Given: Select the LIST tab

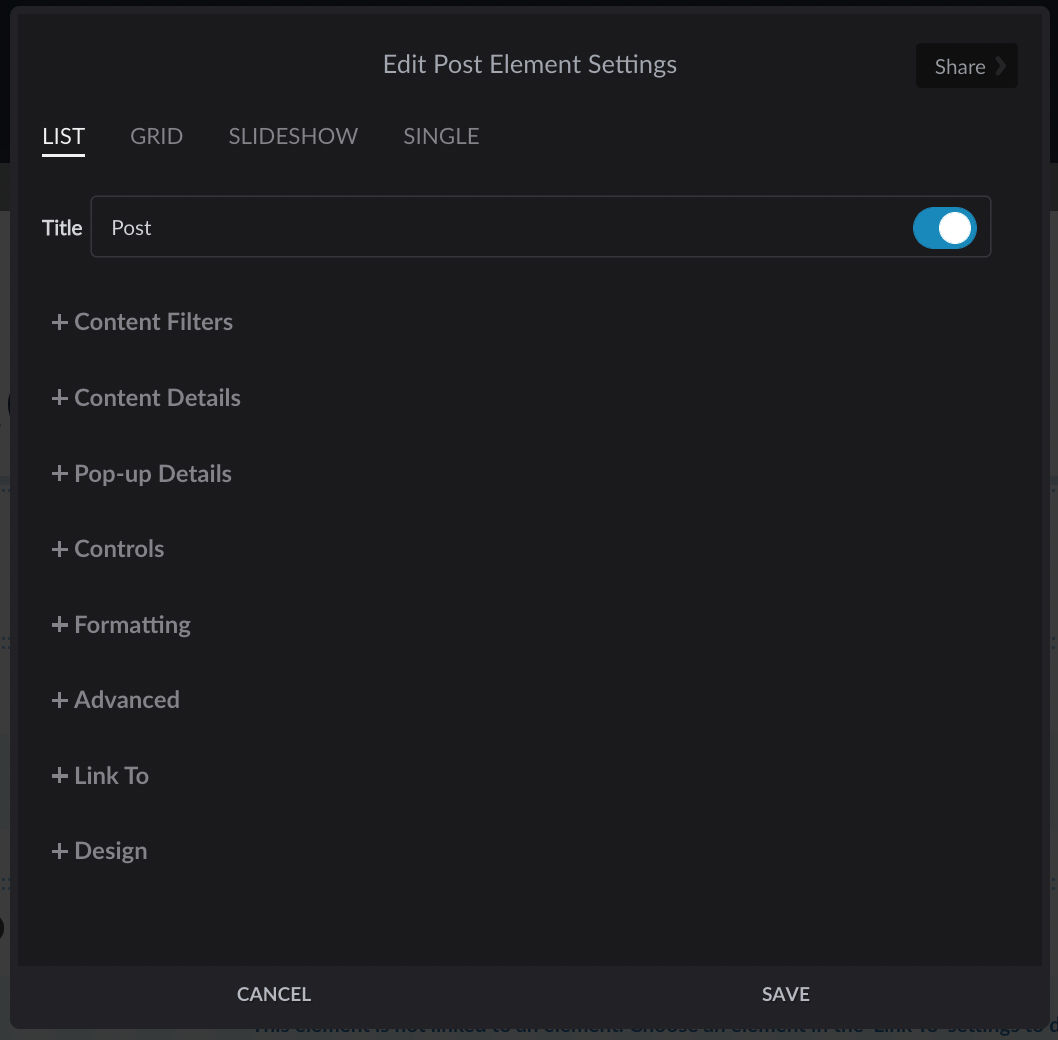Looking at the screenshot, I should pyautogui.click(x=63, y=136).
